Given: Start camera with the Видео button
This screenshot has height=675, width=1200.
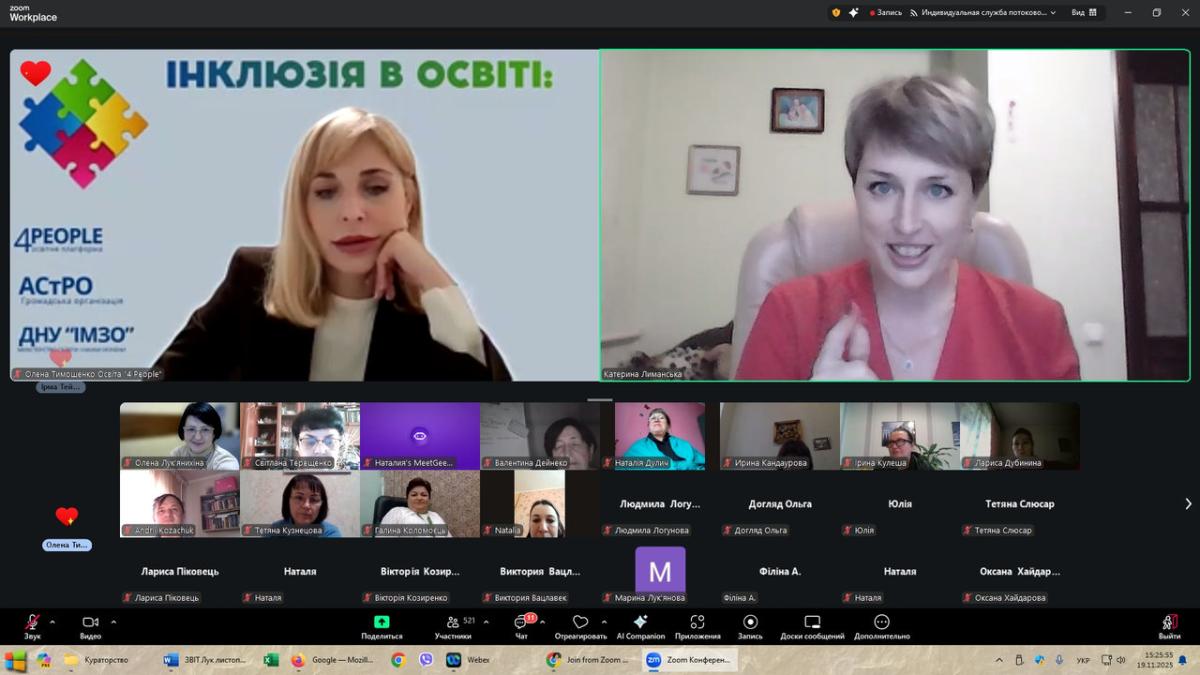Looking at the screenshot, I should coord(90,626).
